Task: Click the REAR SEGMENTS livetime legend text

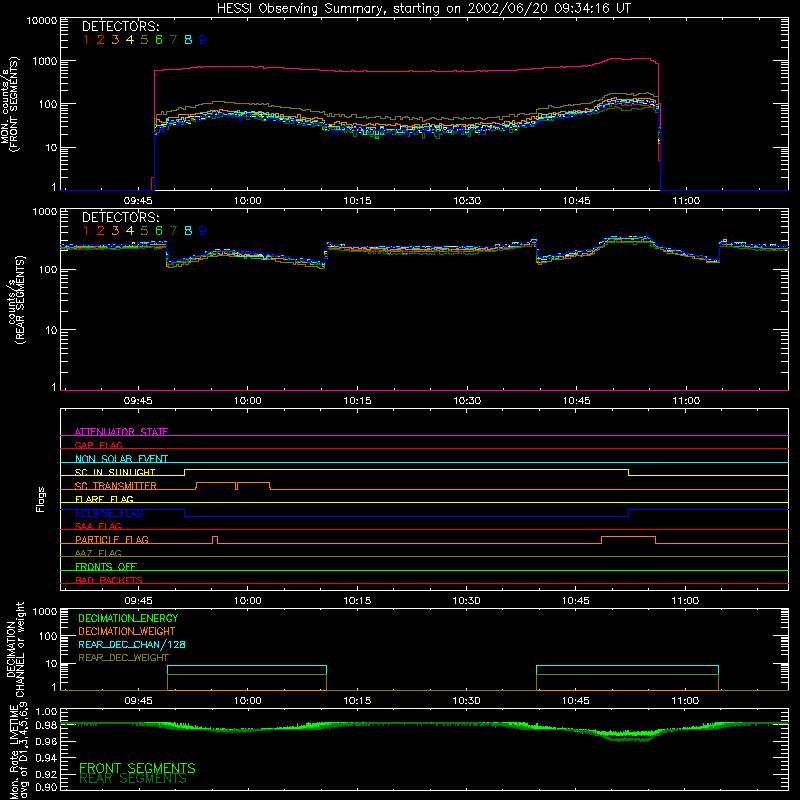Action: tap(133, 779)
